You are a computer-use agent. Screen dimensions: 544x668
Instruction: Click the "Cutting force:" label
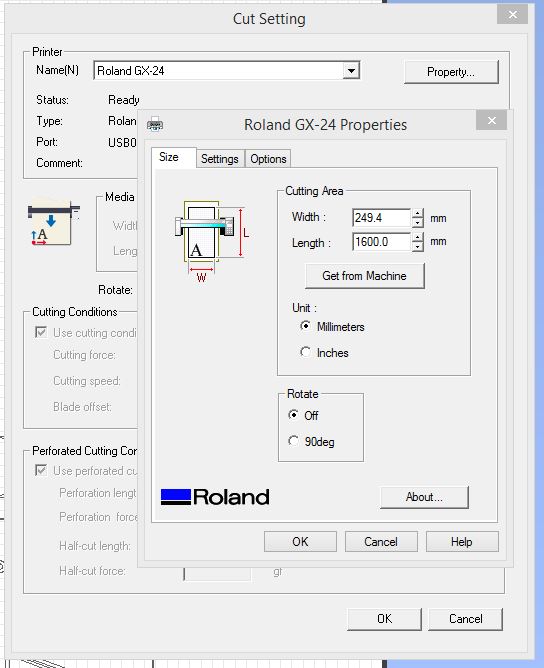coord(84,354)
